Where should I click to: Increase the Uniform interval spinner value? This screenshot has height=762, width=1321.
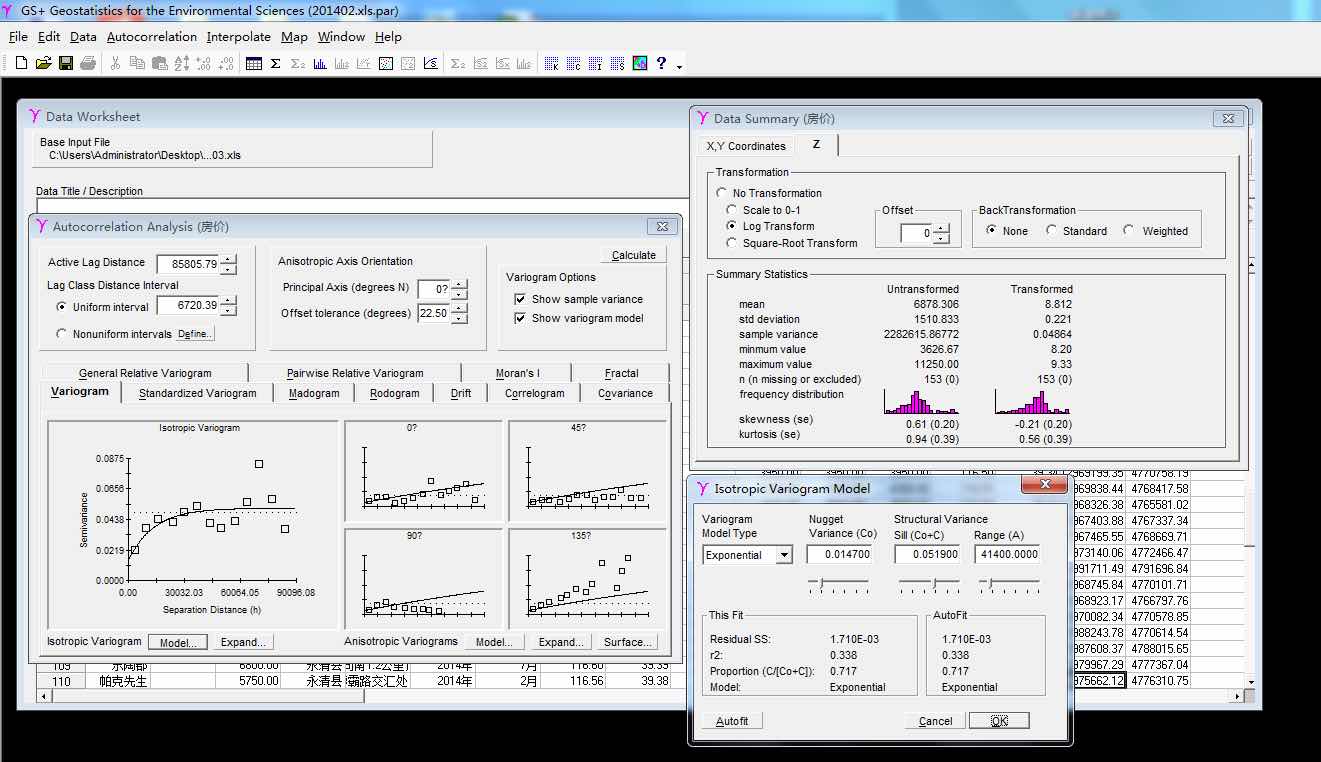229,301
